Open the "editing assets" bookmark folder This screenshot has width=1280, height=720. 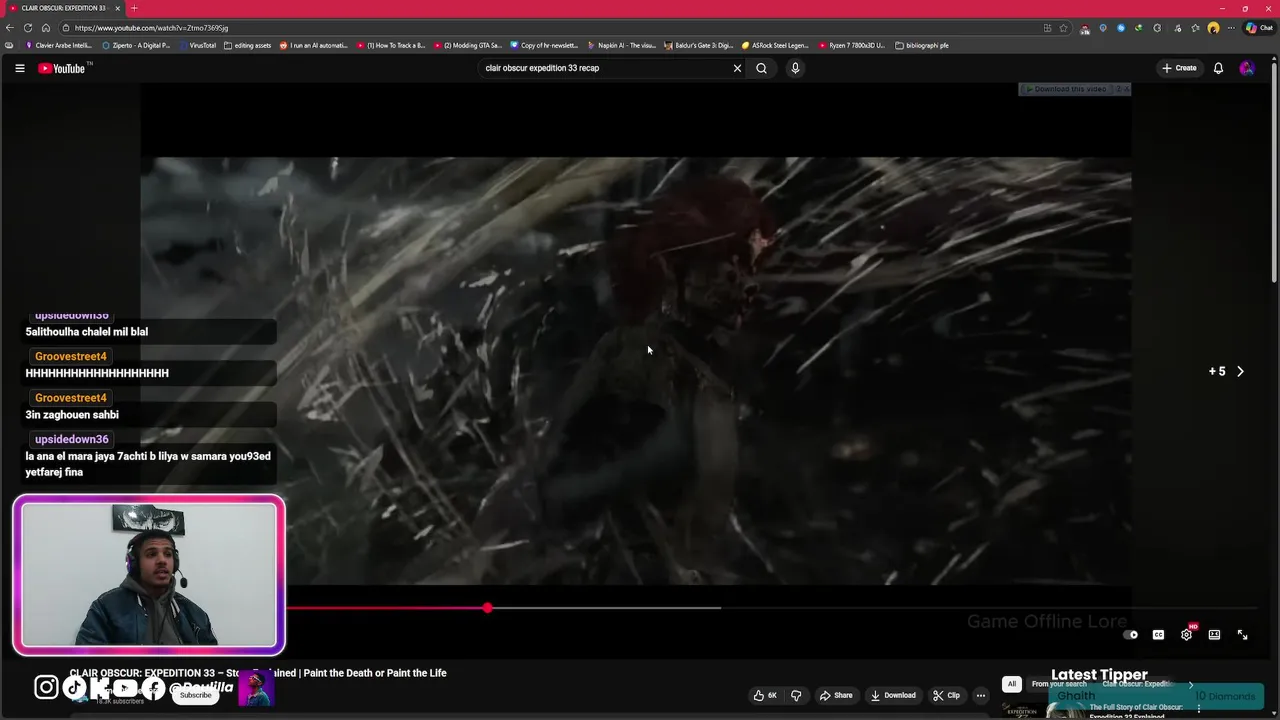tap(248, 45)
